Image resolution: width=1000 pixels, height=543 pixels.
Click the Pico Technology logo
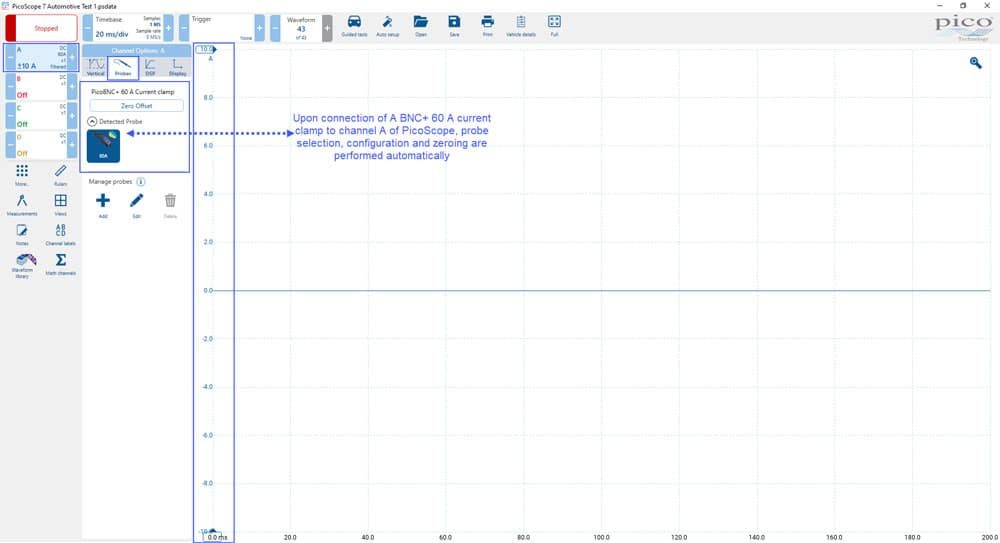point(964,27)
